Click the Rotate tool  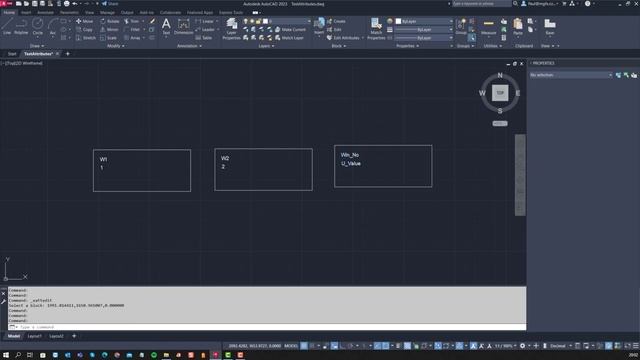tap(110, 21)
